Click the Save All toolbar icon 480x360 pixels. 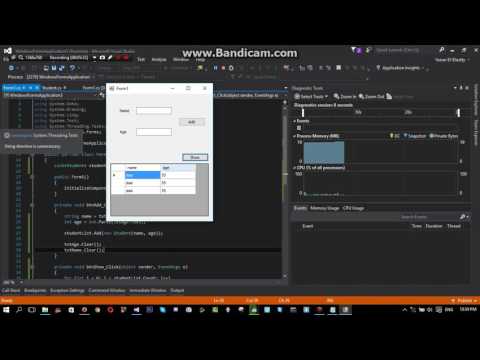[x=61, y=68]
